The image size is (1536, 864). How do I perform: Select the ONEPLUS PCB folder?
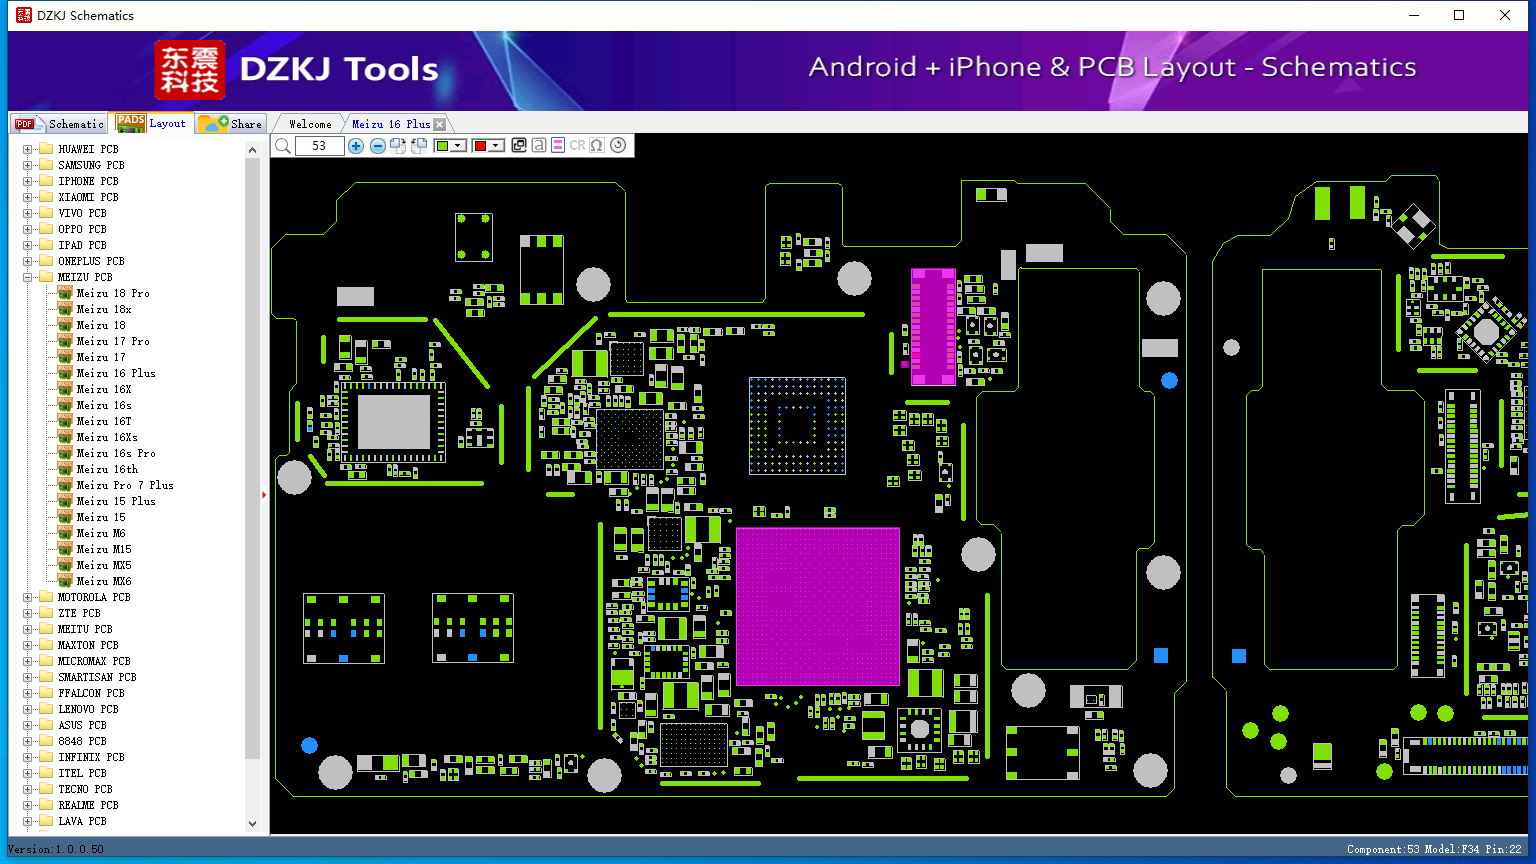coord(91,261)
